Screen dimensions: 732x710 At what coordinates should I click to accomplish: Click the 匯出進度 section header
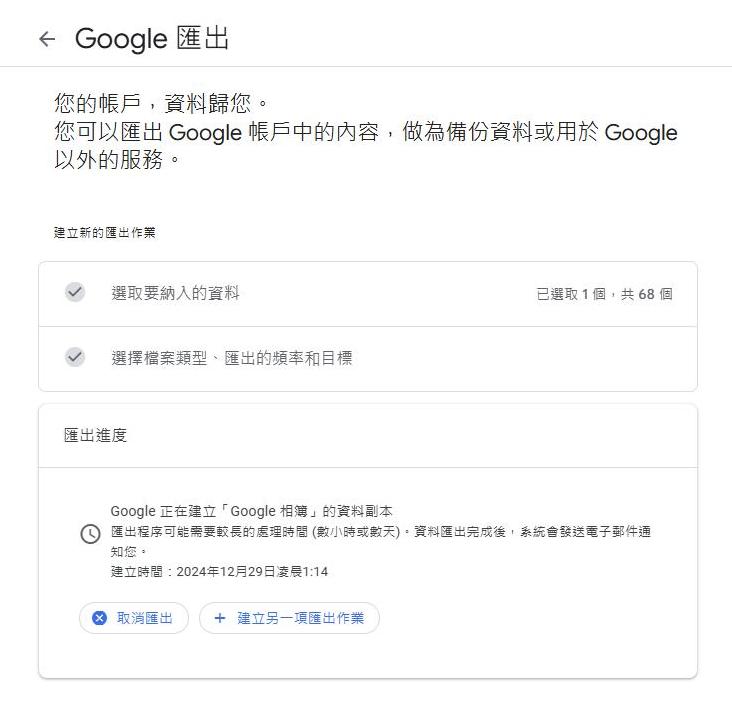tap(95, 435)
